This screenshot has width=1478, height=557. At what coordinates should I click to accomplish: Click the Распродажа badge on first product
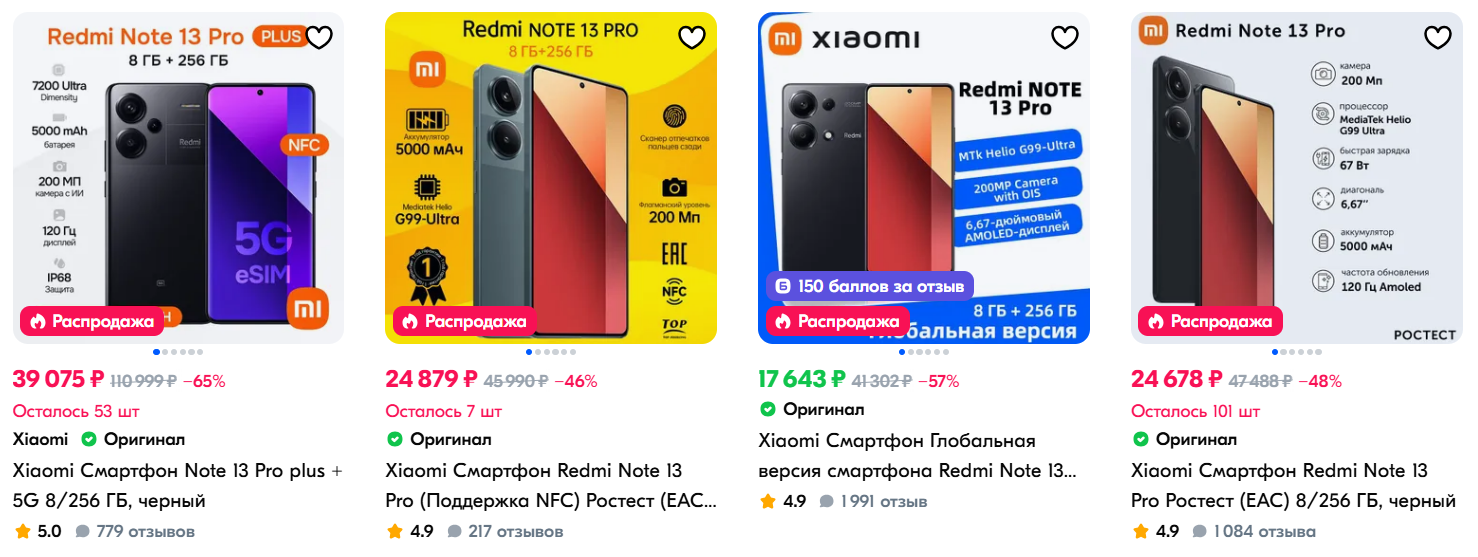point(92,321)
